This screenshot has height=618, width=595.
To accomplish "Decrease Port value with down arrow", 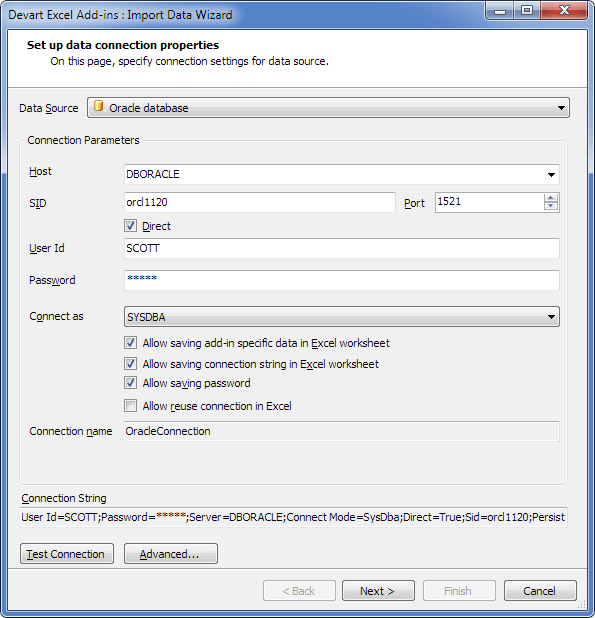I will [550, 206].
